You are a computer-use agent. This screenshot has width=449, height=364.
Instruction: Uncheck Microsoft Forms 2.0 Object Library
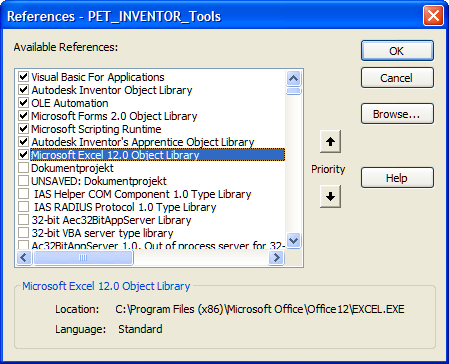pos(23,116)
